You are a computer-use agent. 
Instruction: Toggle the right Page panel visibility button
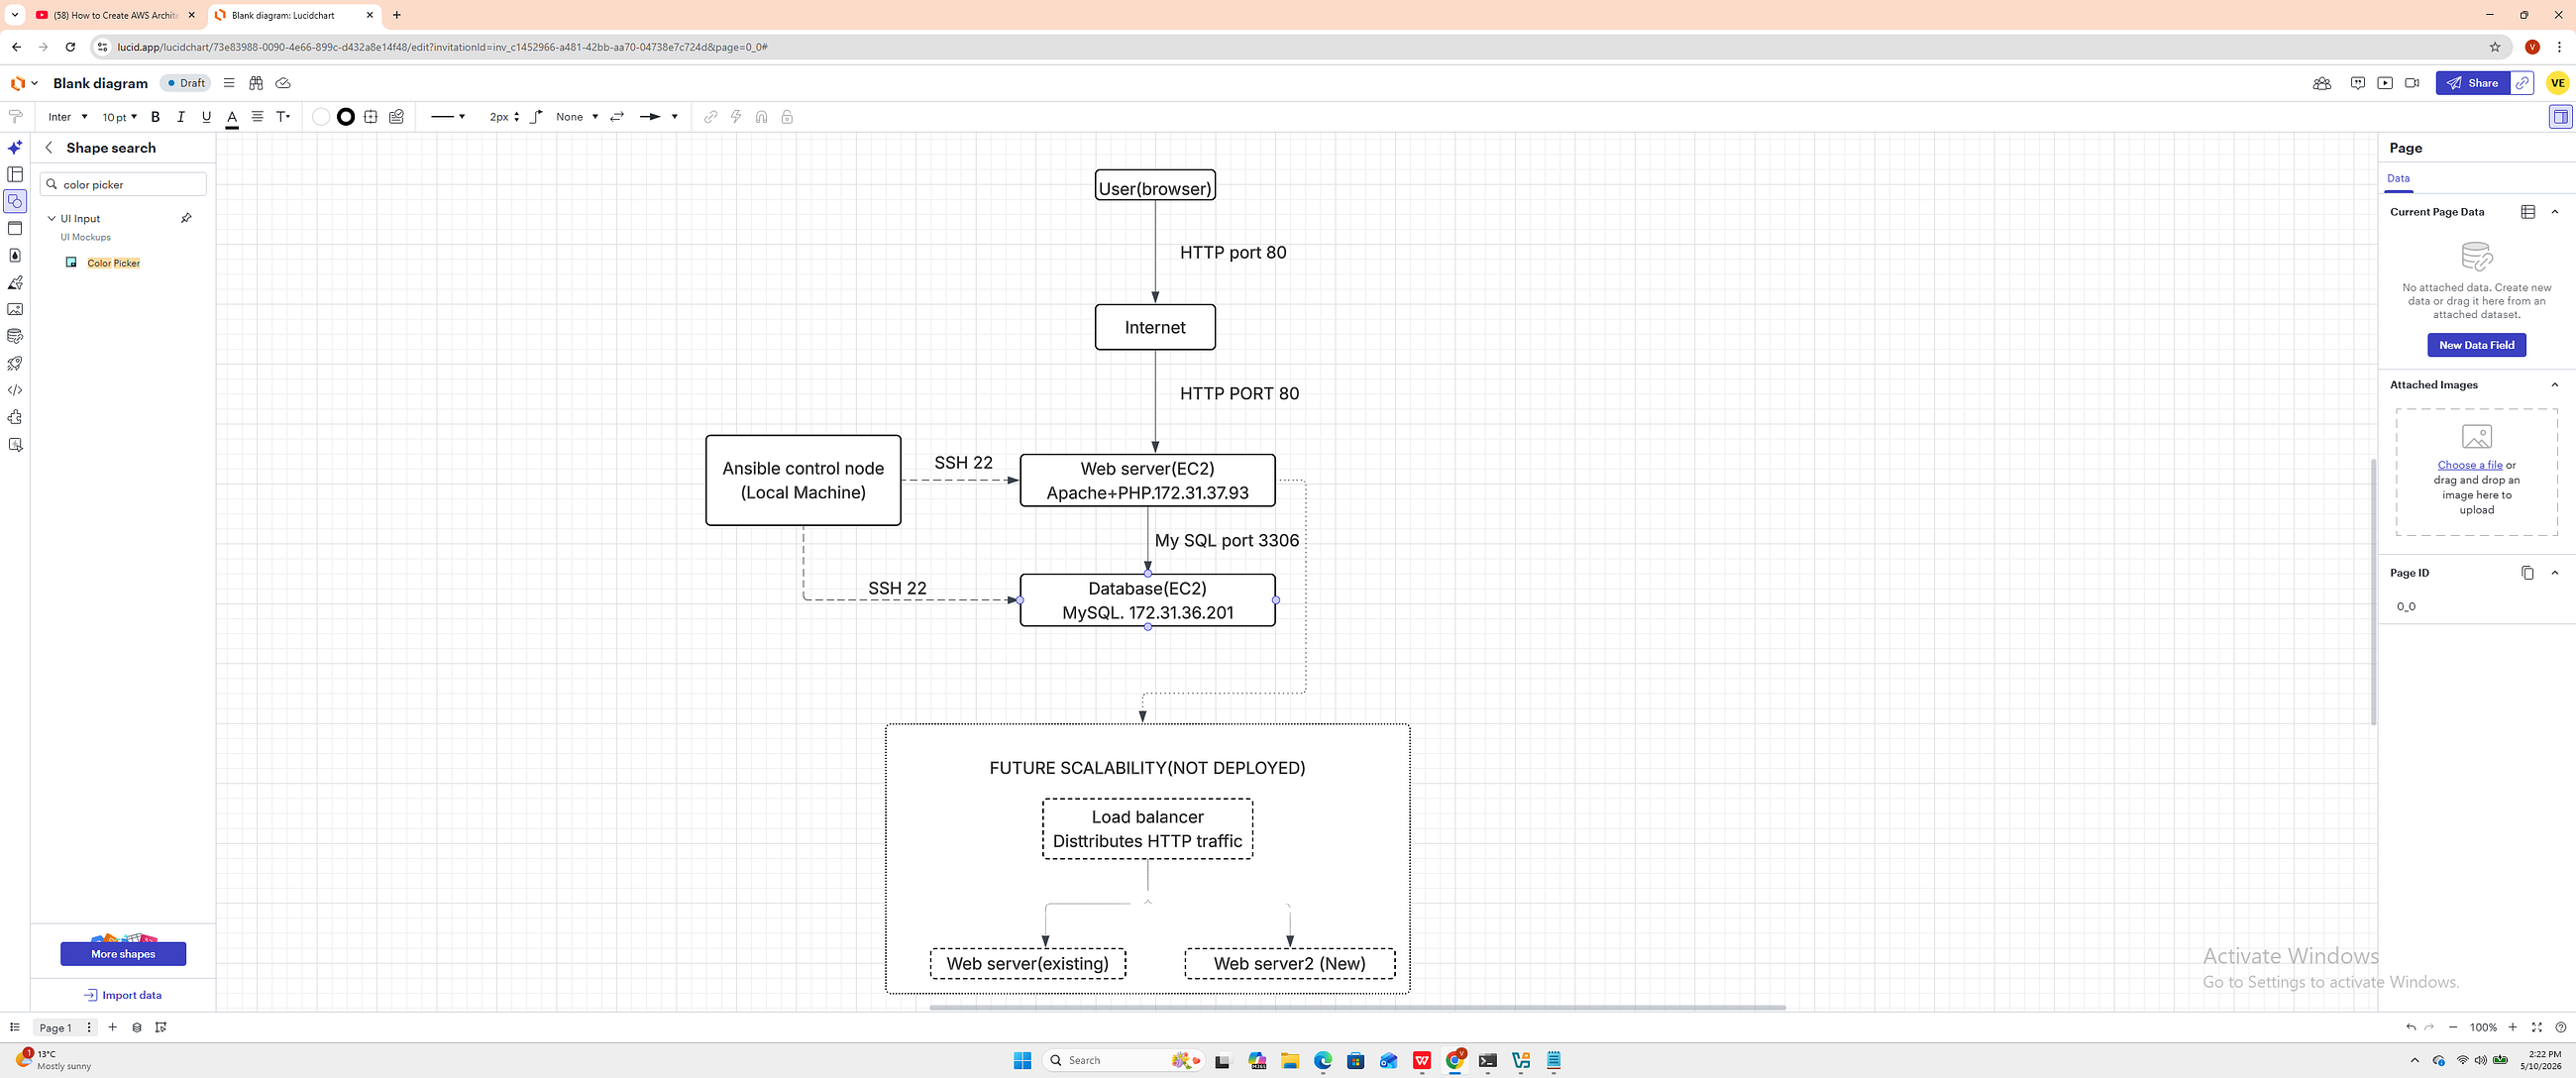point(2561,117)
